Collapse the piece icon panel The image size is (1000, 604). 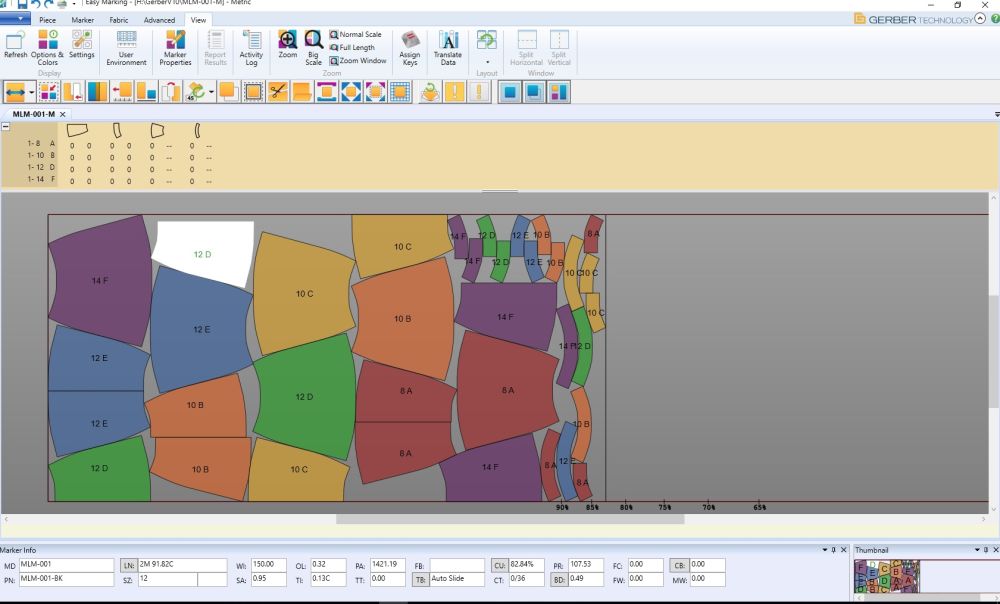[6, 126]
